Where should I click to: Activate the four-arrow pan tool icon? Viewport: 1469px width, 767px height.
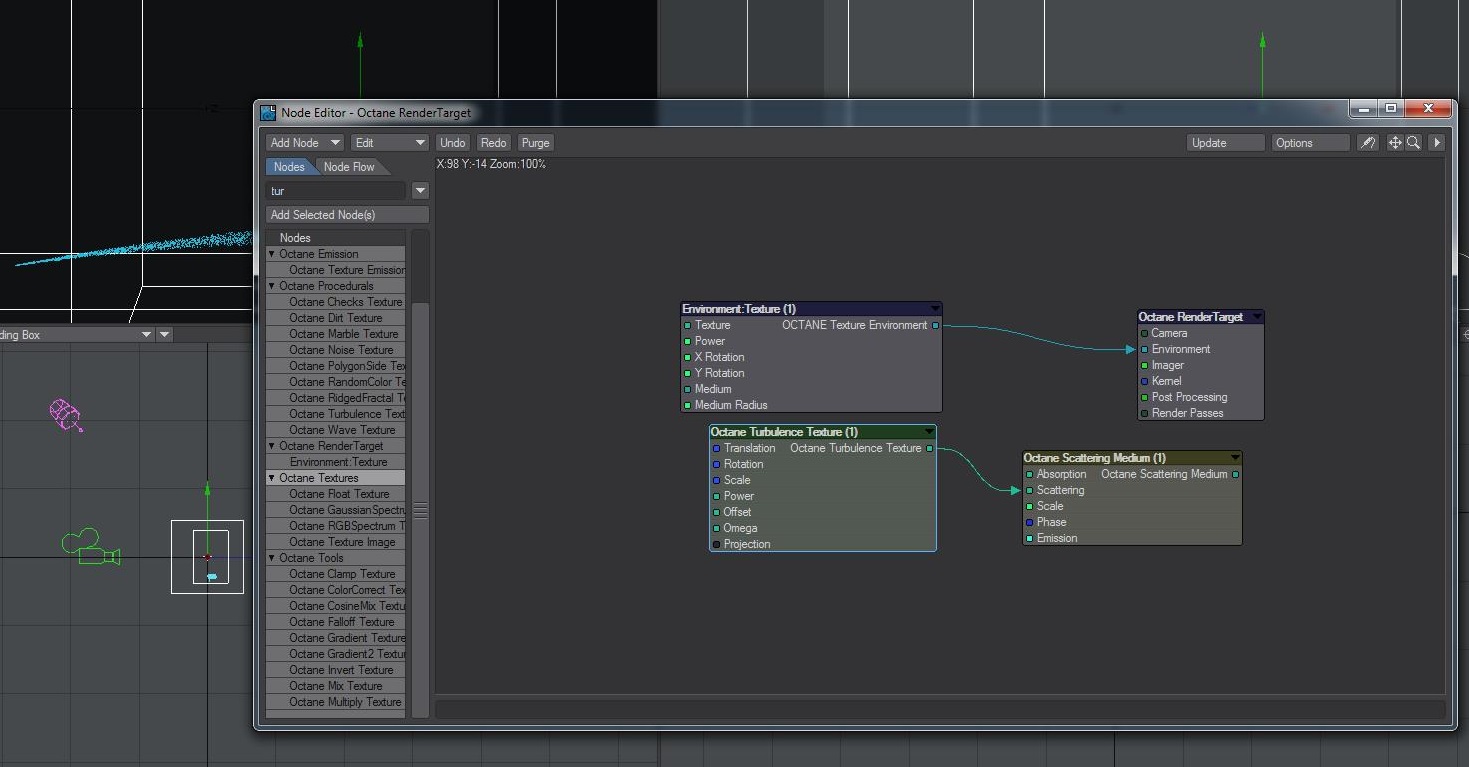tap(1395, 143)
